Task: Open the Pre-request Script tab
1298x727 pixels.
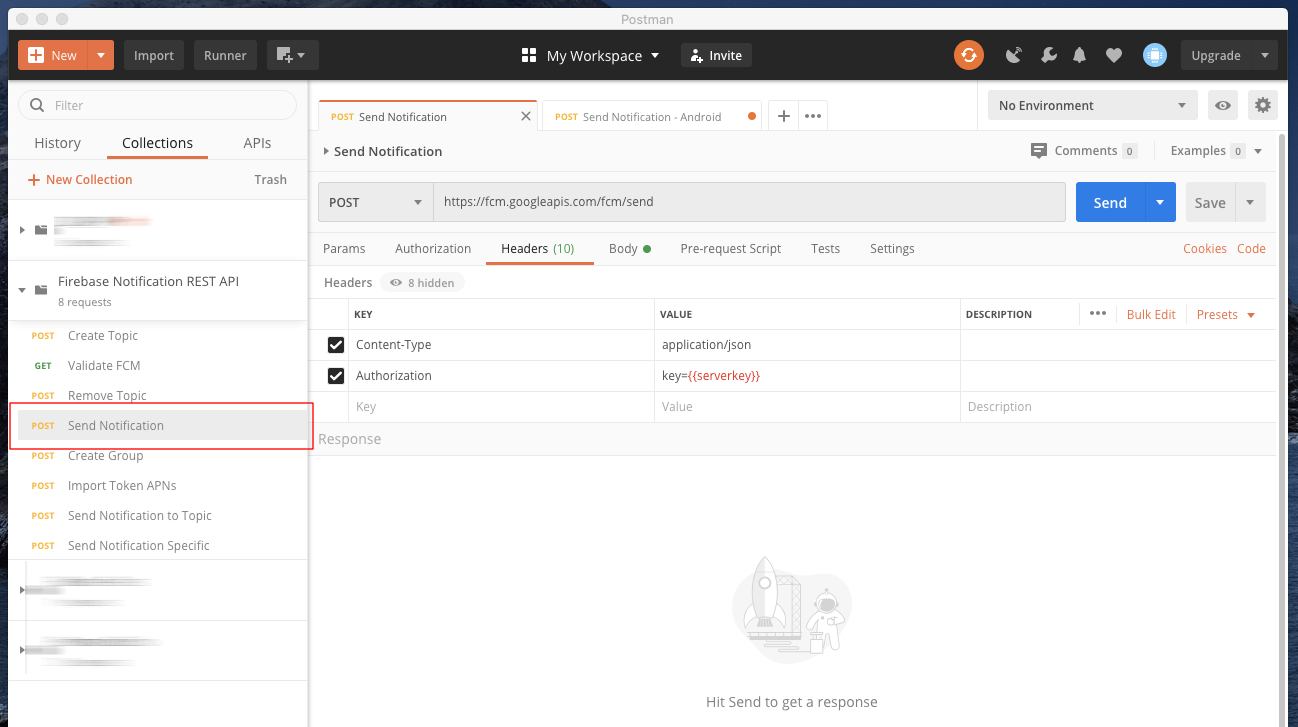Action: pyautogui.click(x=730, y=248)
